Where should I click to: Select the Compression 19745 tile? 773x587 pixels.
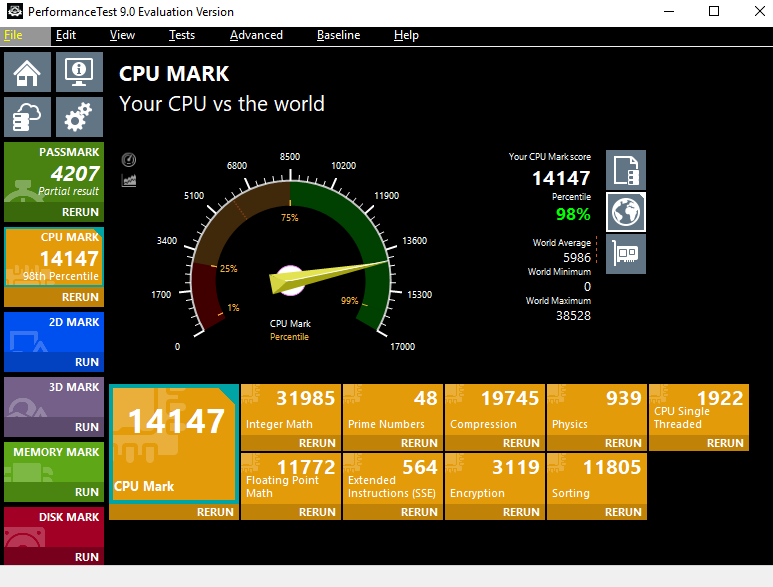tap(495, 410)
